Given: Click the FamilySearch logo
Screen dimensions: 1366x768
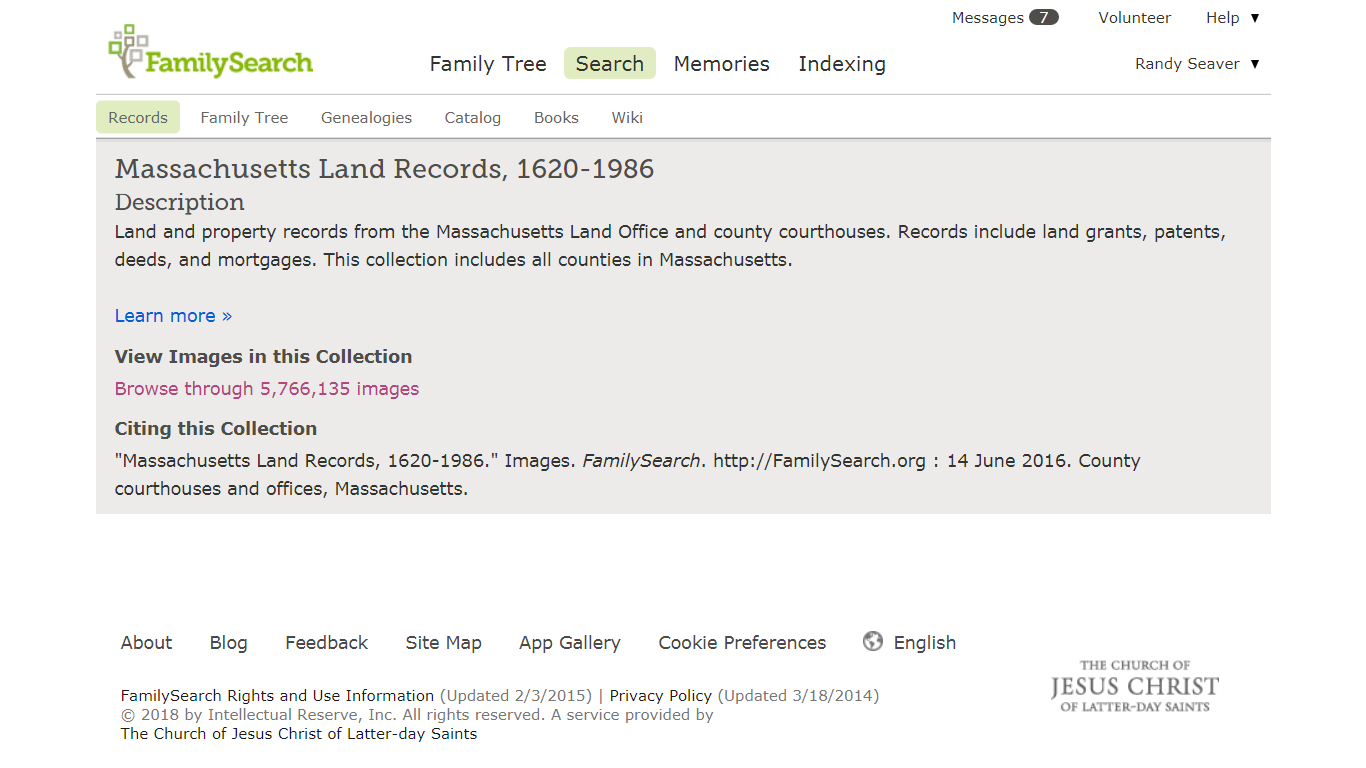Looking at the screenshot, I should point(210,50).
